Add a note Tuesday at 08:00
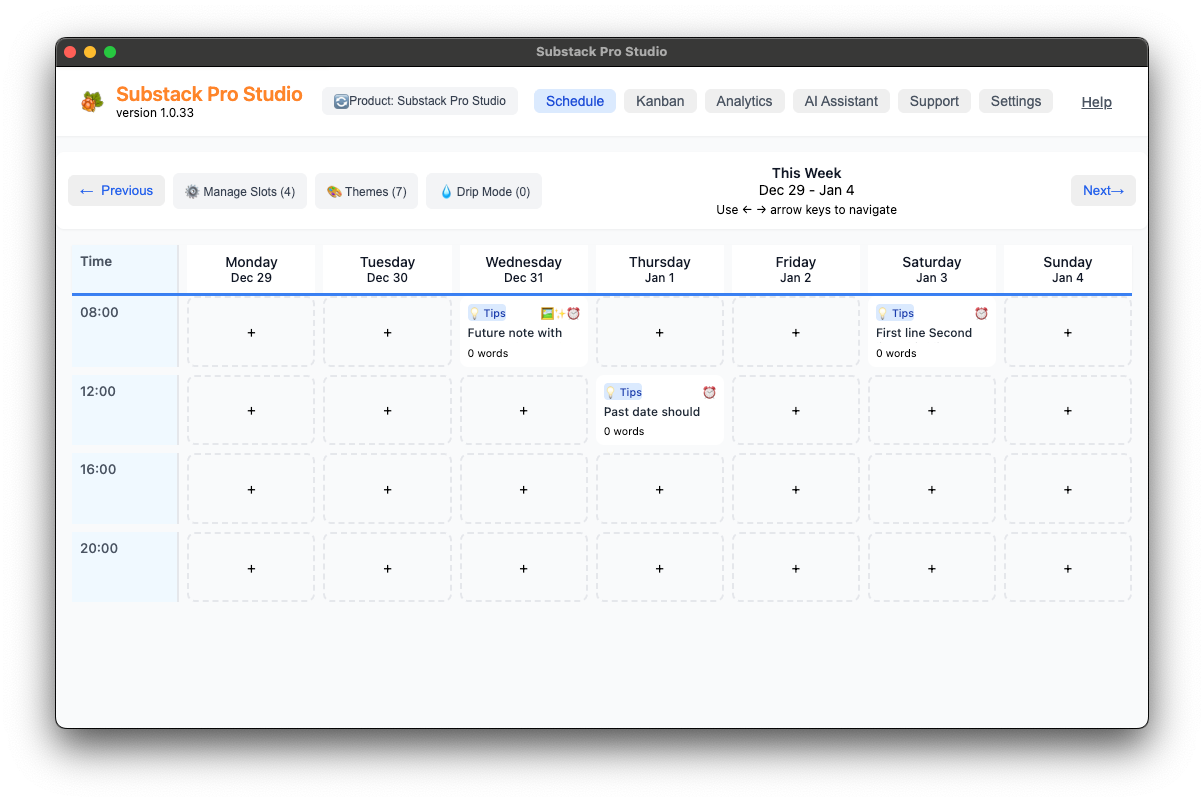Screen dimensions: 1204x802 click(387, 332)
